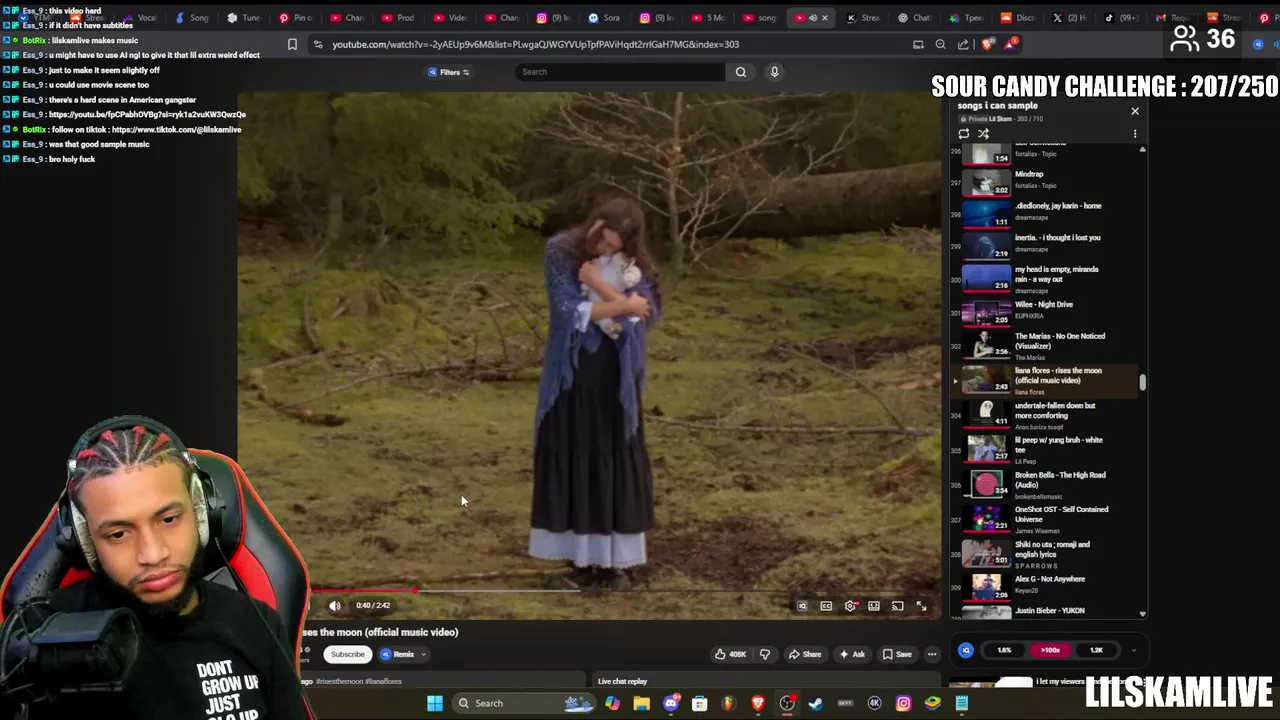This screenshot has width=1280, height=720.
Task: Open OBS Studio from the taskbar
Action: tap(787, 703)
